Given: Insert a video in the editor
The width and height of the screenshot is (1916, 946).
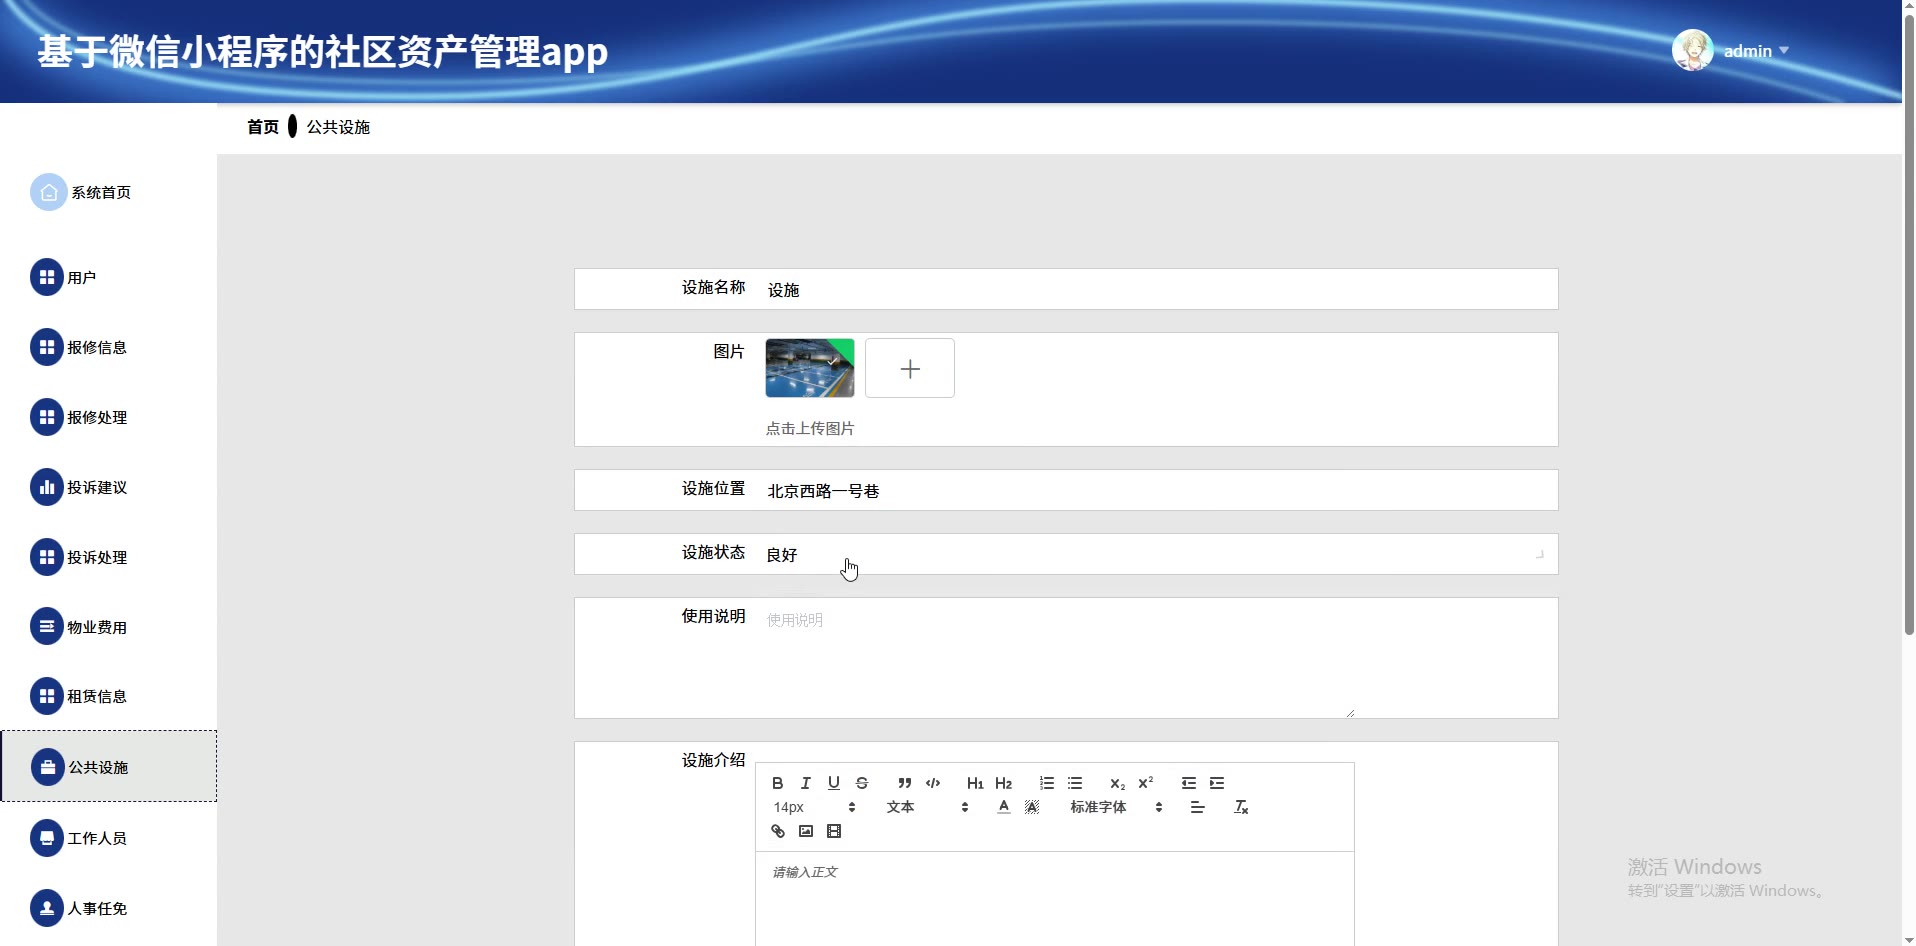Looking at the screenshot, I should tap(834, 831).
